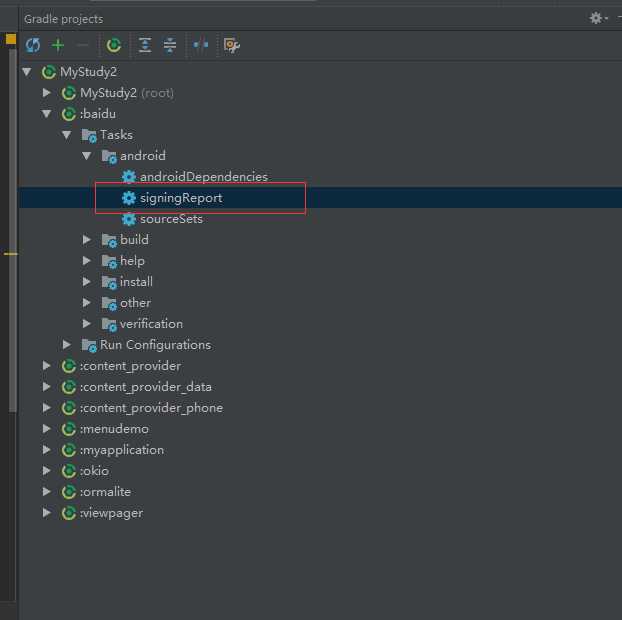The width and height of the screenshot is (622, 620).
Task: Select ':content_provider_phone' label
Action: click(x=152, y=408)
